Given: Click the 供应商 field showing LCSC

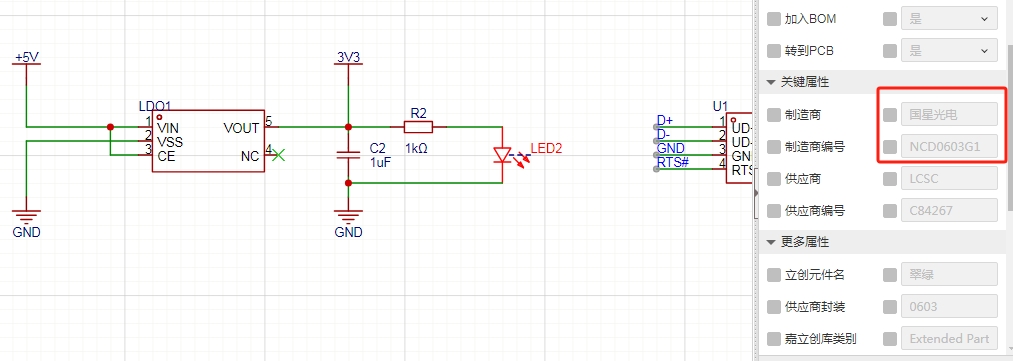Looking at the screenshot, I should click(949, 178).
